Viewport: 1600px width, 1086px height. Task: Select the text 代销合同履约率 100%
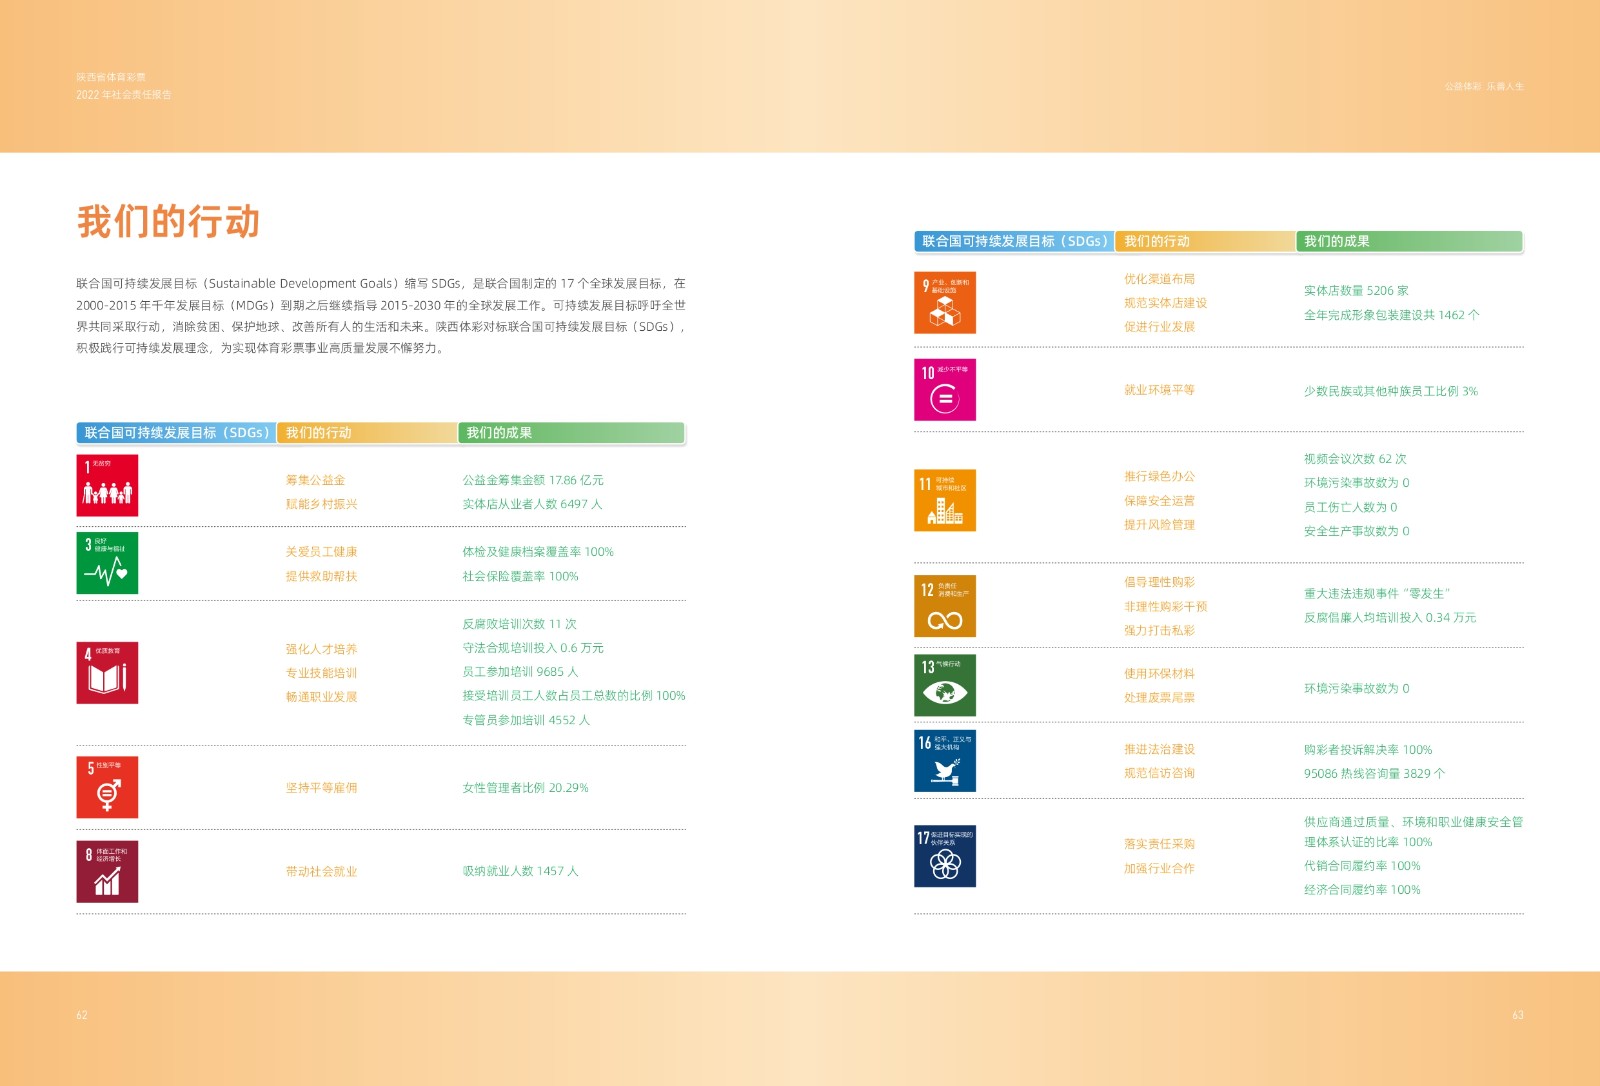tap(1362, 866)
